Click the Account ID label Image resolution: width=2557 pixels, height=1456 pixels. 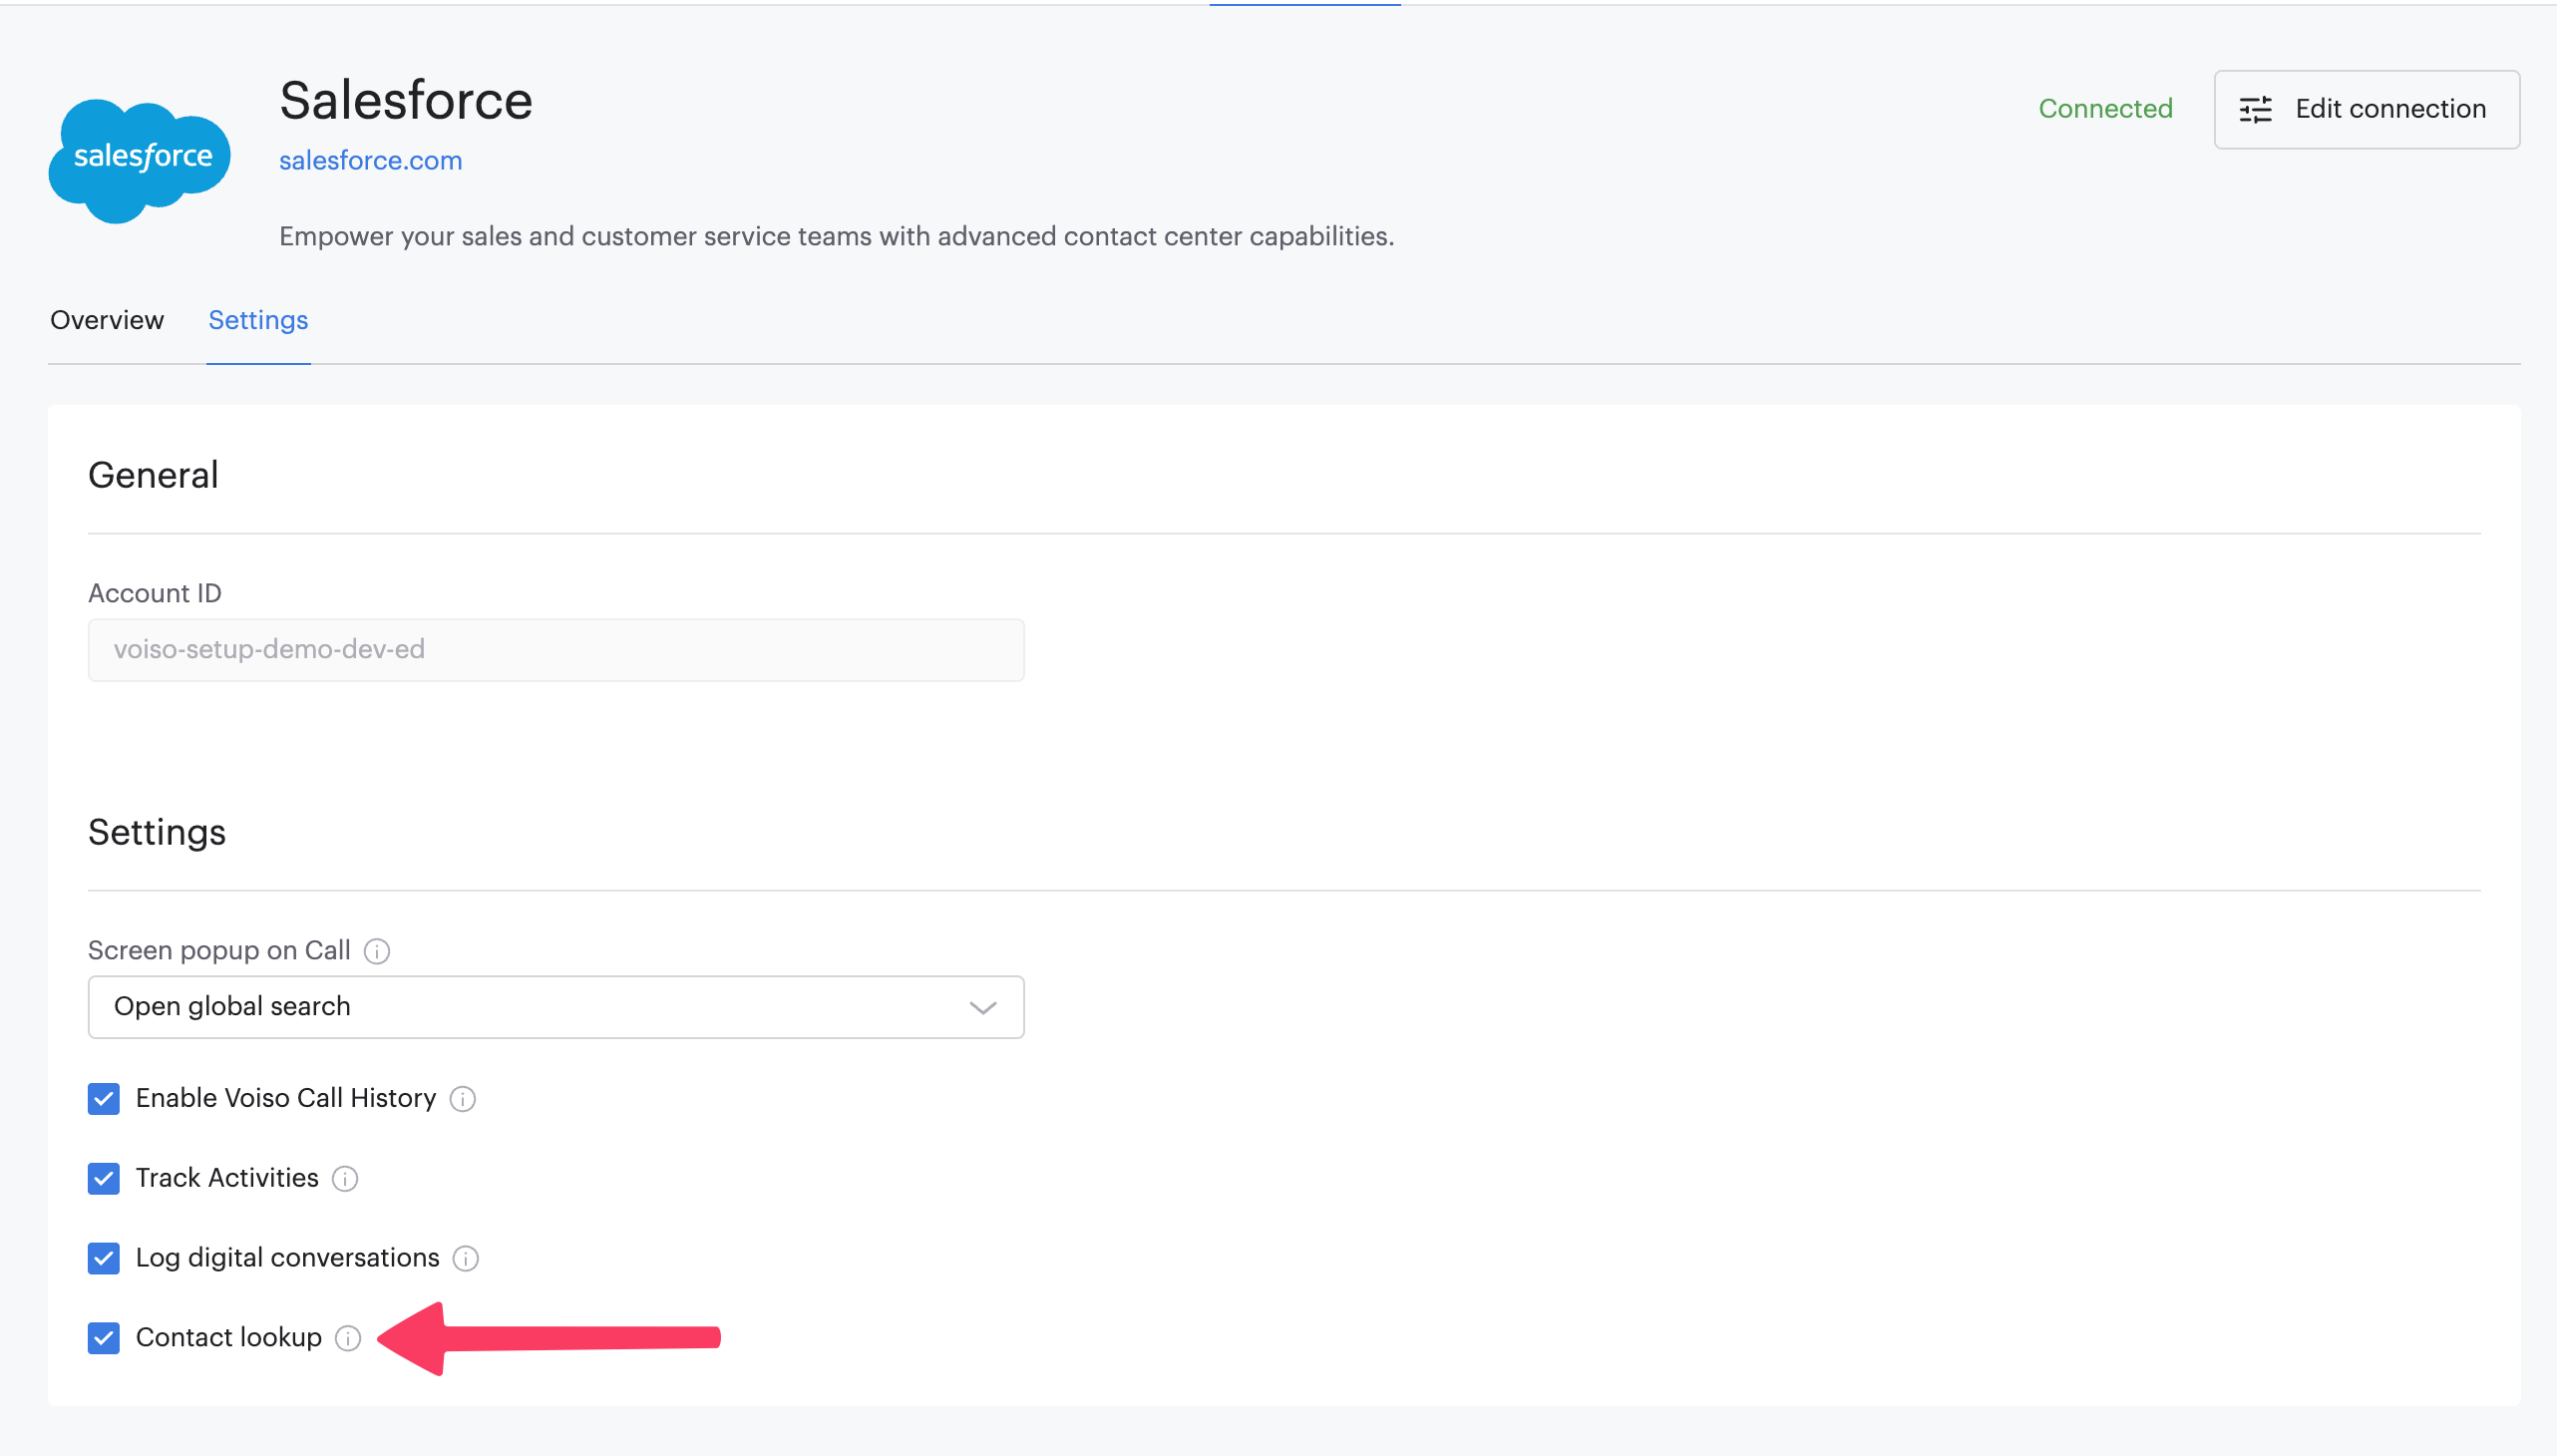click(155, 593)
